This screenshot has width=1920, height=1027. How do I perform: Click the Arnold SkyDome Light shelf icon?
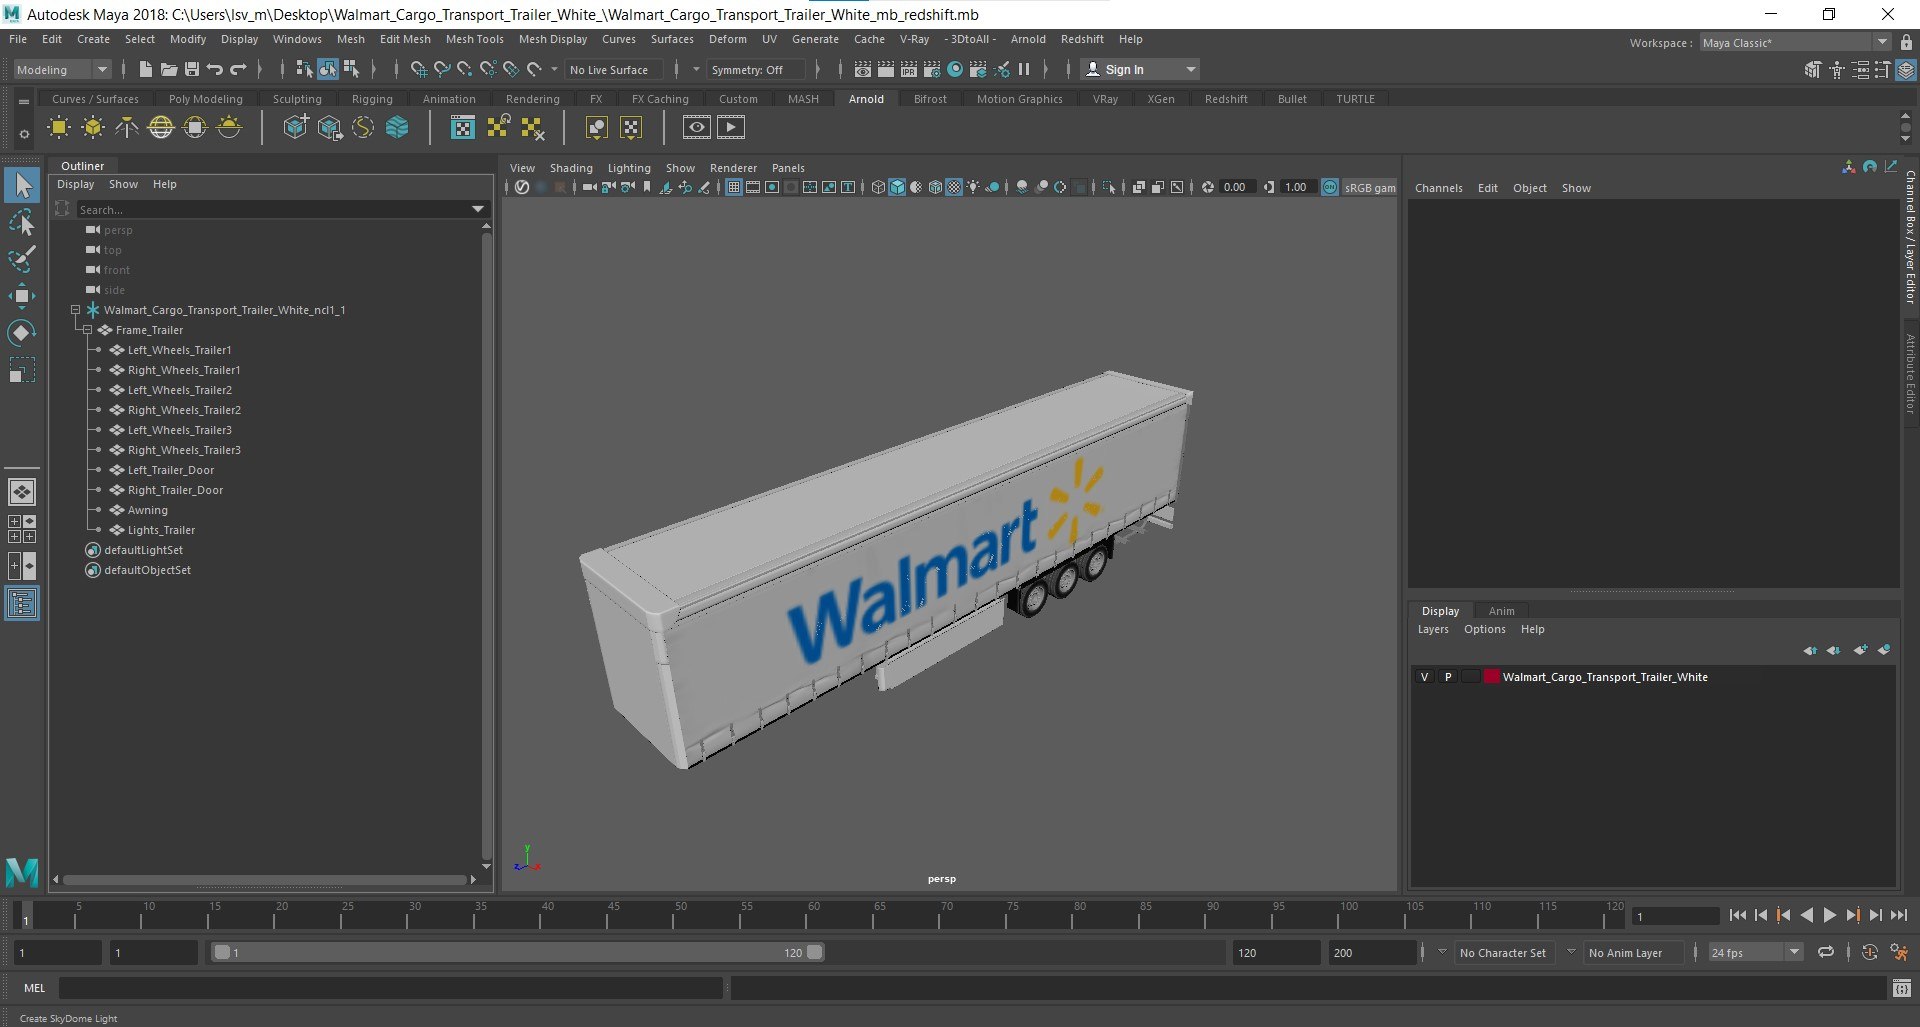161,127
